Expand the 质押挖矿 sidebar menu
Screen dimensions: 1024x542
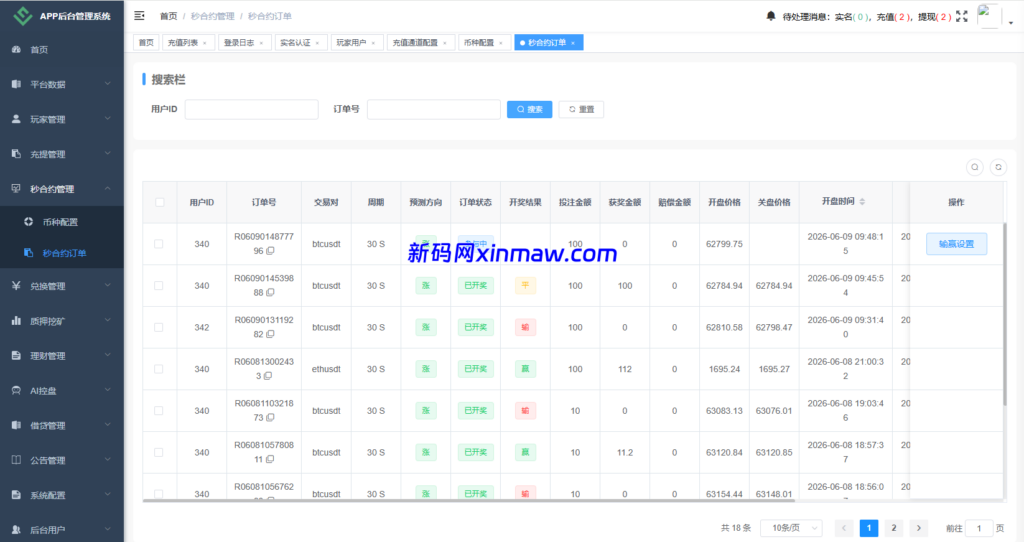point(62,321)
